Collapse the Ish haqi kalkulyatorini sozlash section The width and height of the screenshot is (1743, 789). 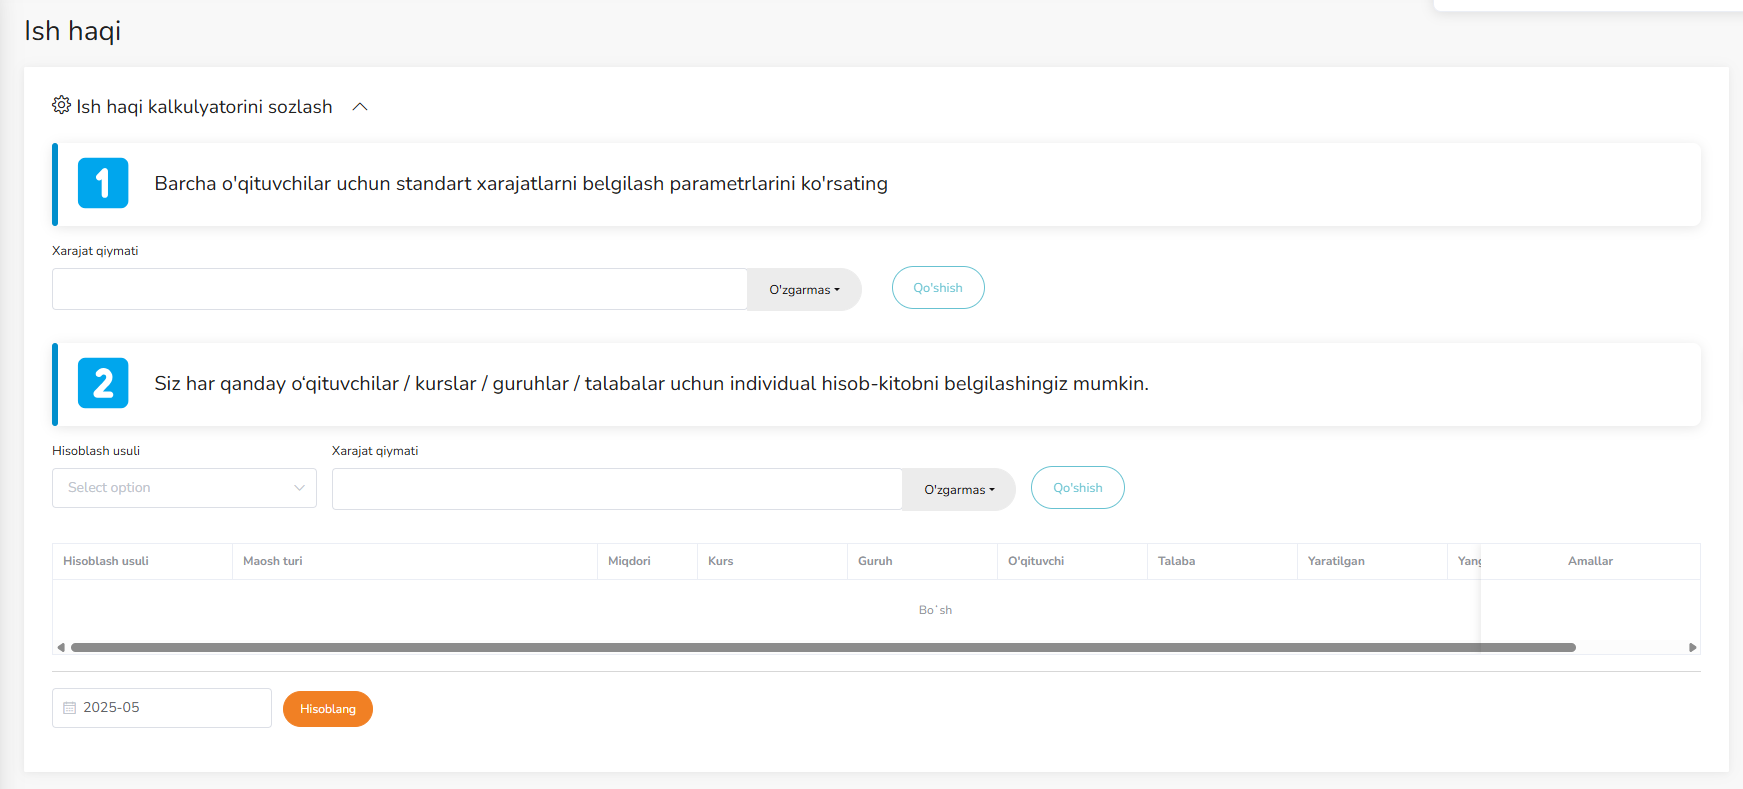click(x=360, y=107)
